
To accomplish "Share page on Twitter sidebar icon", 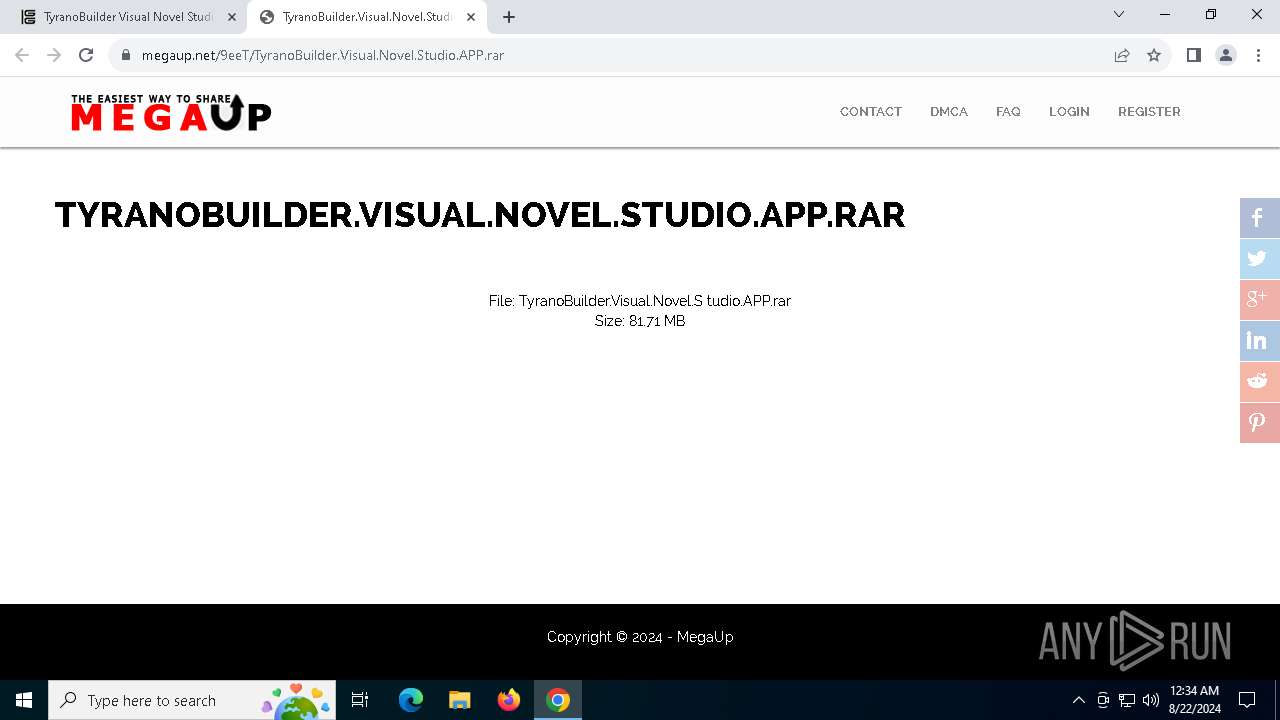I will pyautogui.click(x=1260, y=259).
